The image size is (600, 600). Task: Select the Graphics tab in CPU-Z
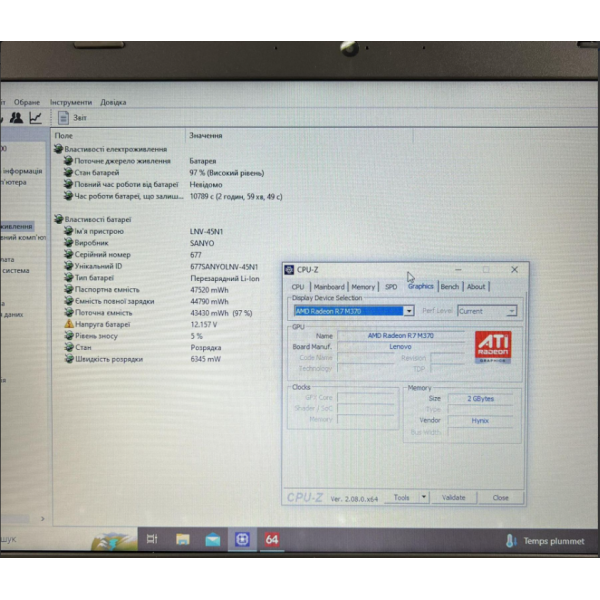coord(421,286)
